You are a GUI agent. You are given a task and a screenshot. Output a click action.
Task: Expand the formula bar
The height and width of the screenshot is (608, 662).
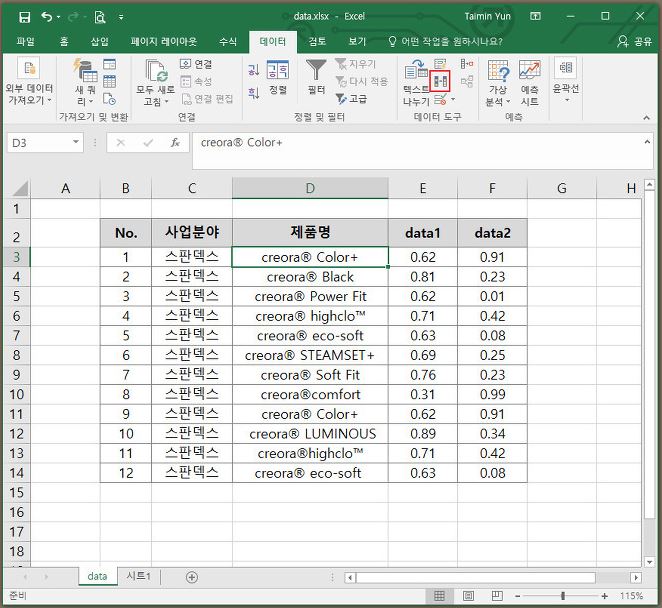(647, 142)
